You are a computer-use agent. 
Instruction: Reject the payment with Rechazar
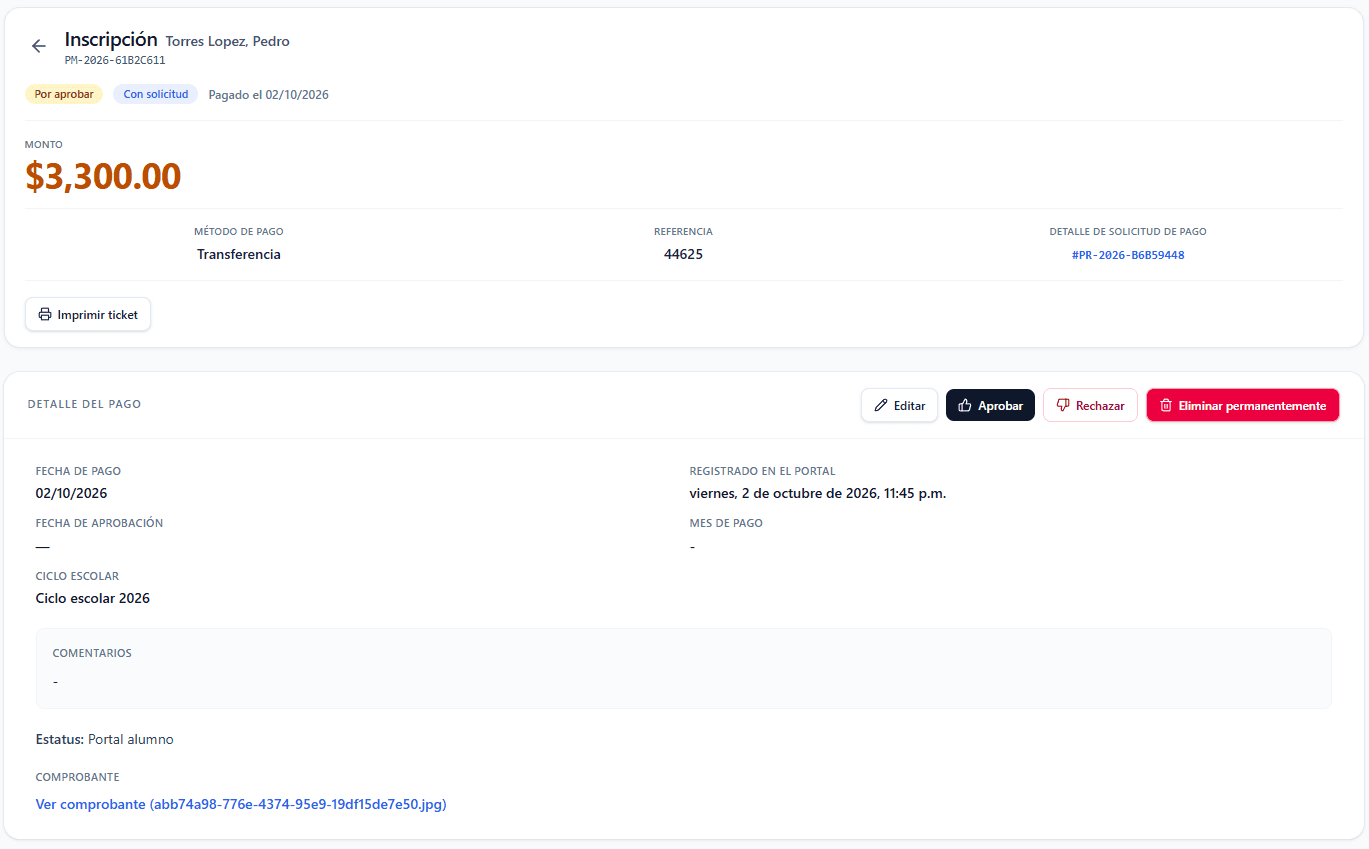pyautogui.click(x=1090, y=405)
